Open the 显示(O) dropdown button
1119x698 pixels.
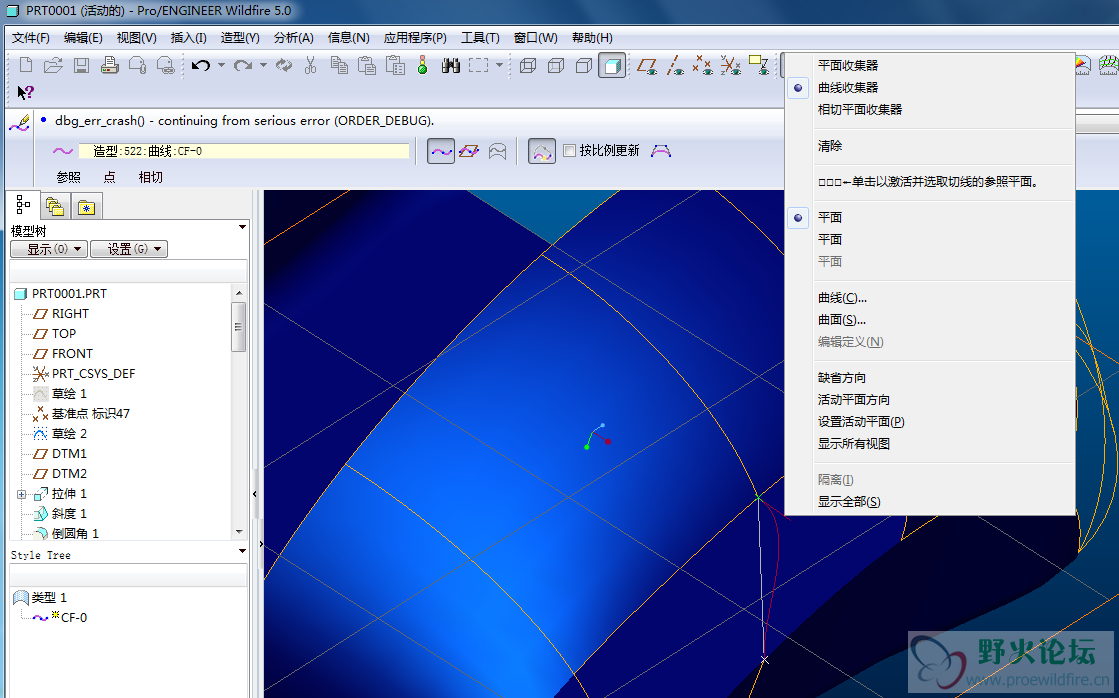tap(49, 249)
